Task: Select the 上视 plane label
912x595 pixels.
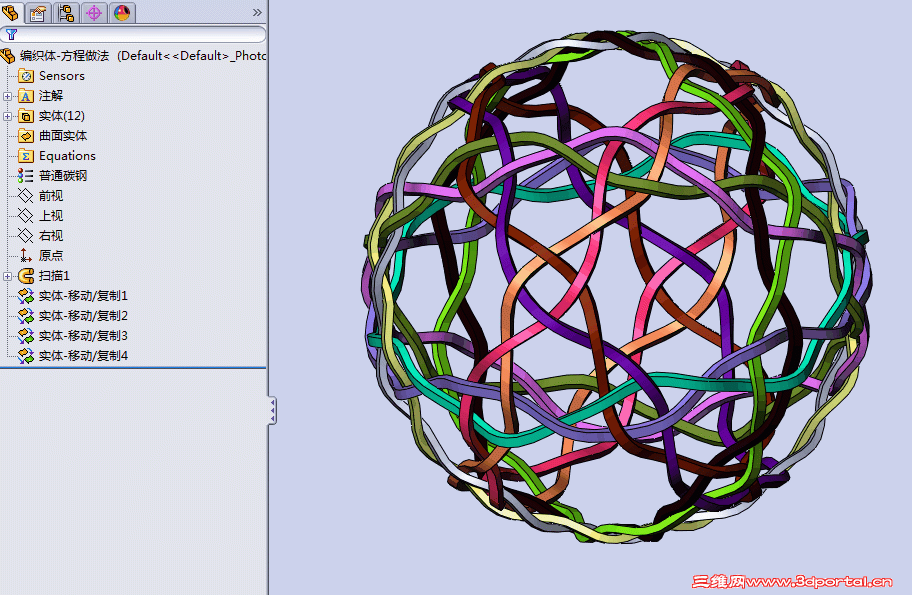Action: click(x=51, y=216)
